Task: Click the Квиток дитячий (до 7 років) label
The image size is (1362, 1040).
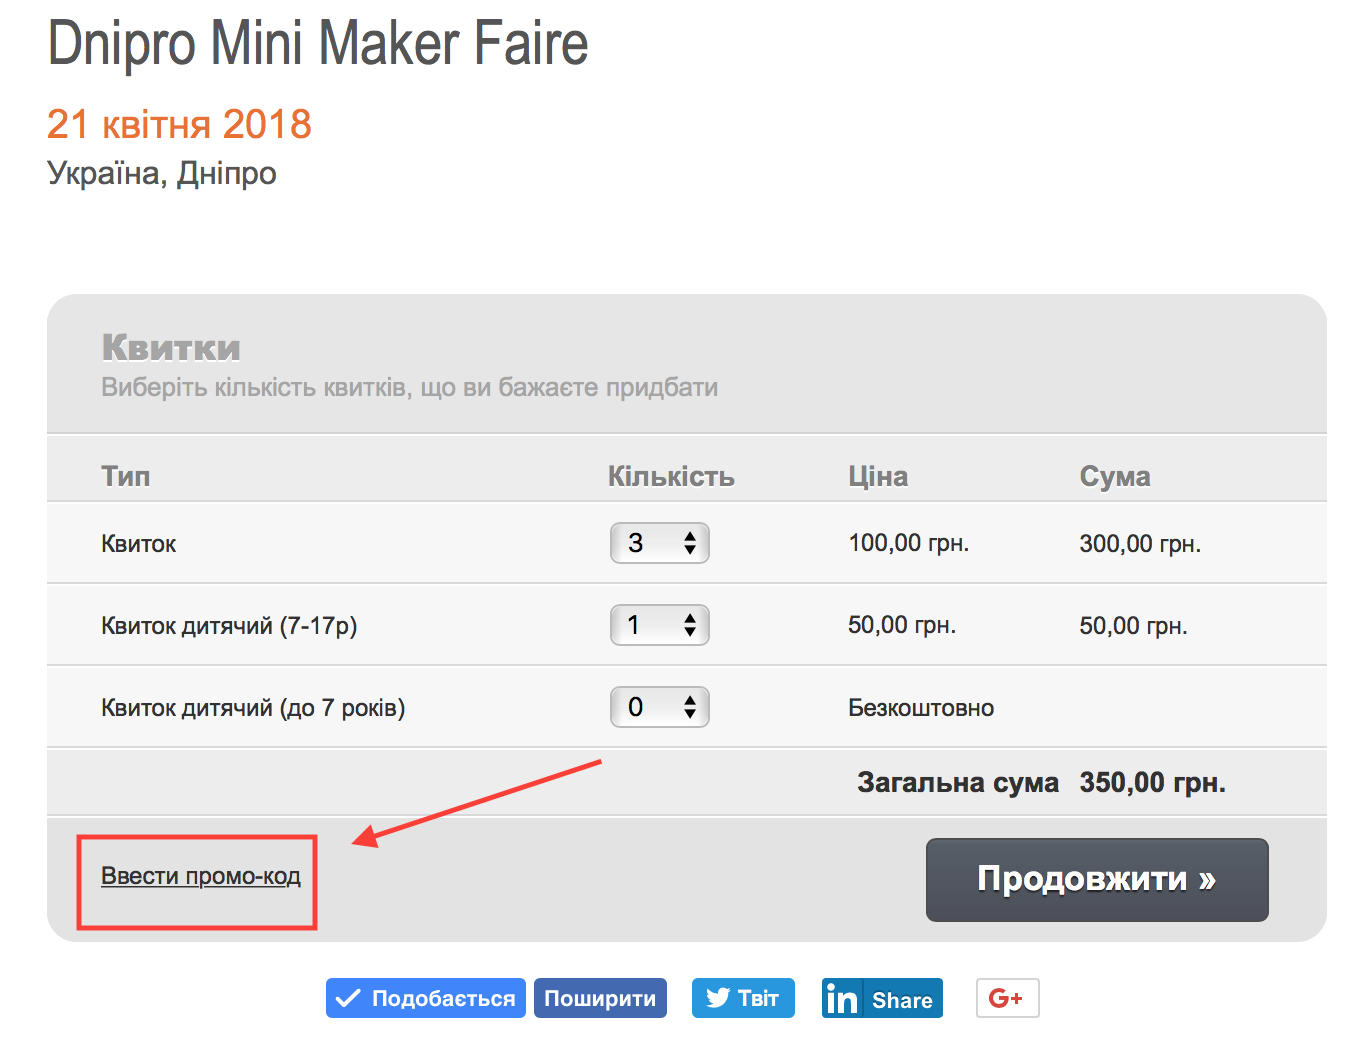Action: pos(253,708)
